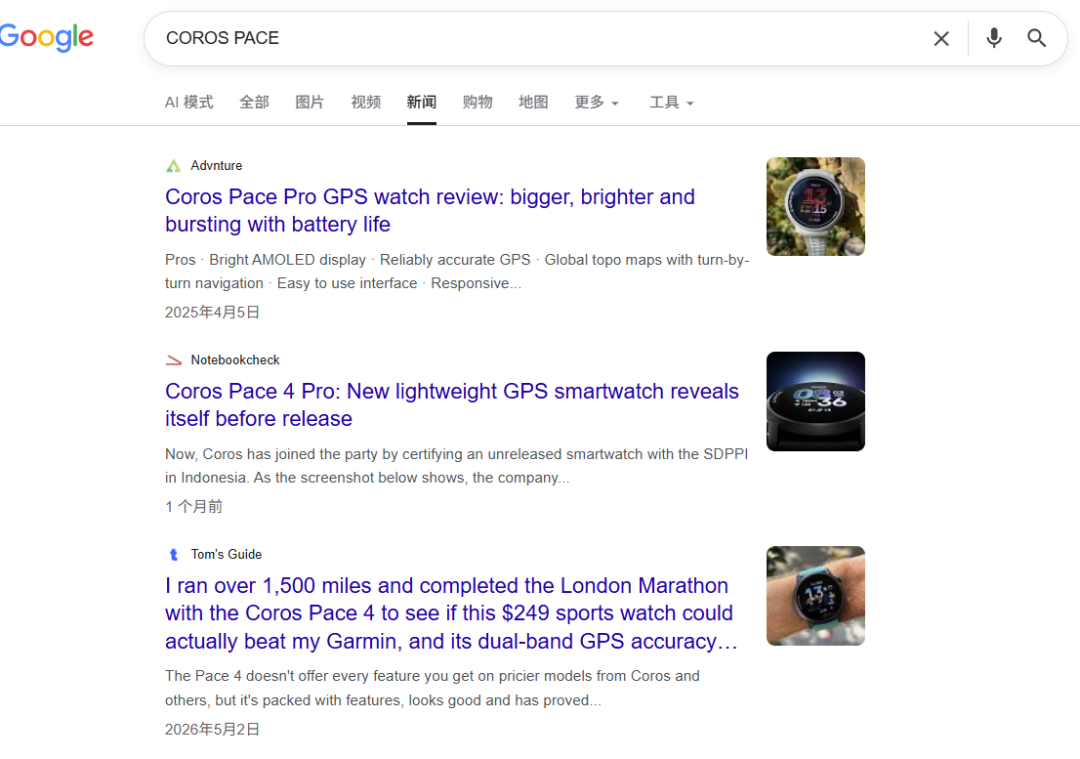The width and height of the screenshot is (1080, 759).
Task: Click the snippet starting 'Now, Coros has joined'
Action: (456, 466)
